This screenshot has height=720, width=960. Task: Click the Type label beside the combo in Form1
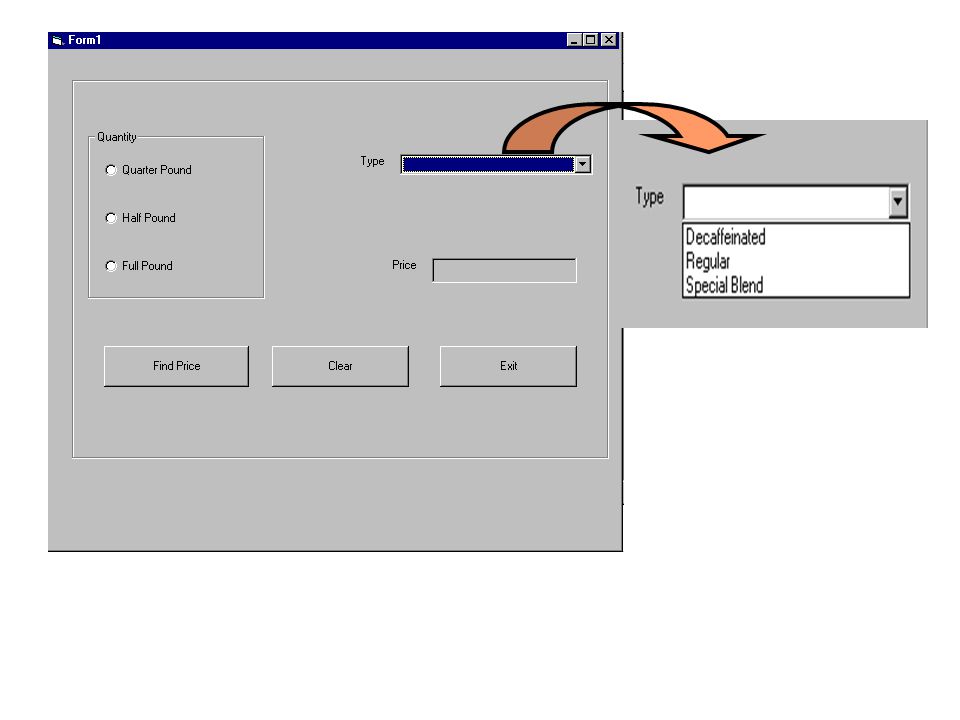tap(372, 162)
